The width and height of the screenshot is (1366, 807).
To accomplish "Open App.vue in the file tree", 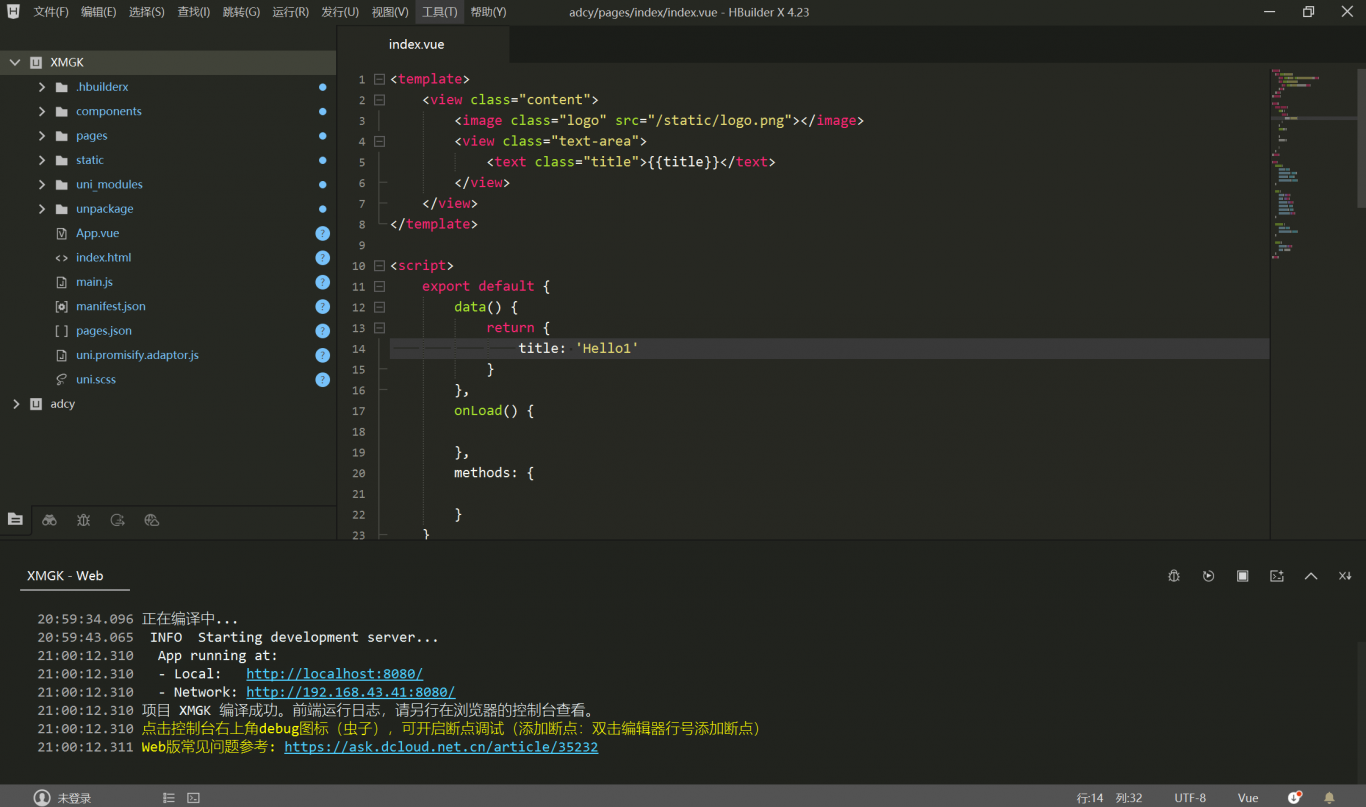I will 97,233.
